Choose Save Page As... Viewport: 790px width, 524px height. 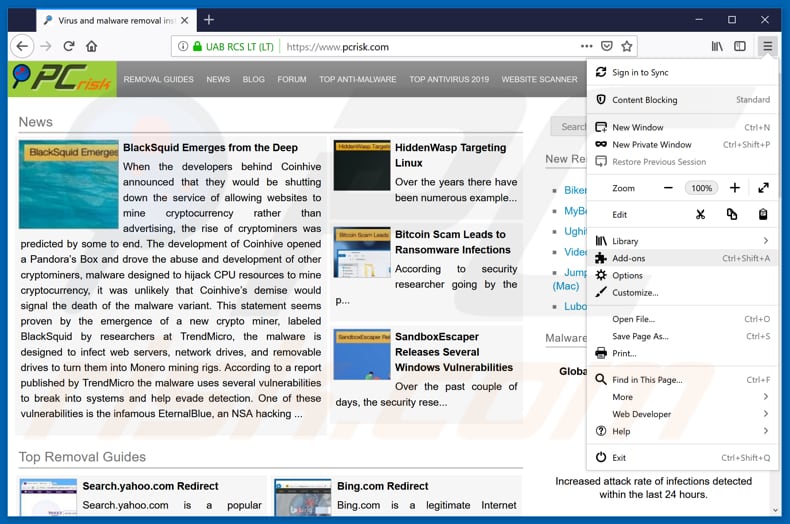pyautogui.click(x=683, y=336)
